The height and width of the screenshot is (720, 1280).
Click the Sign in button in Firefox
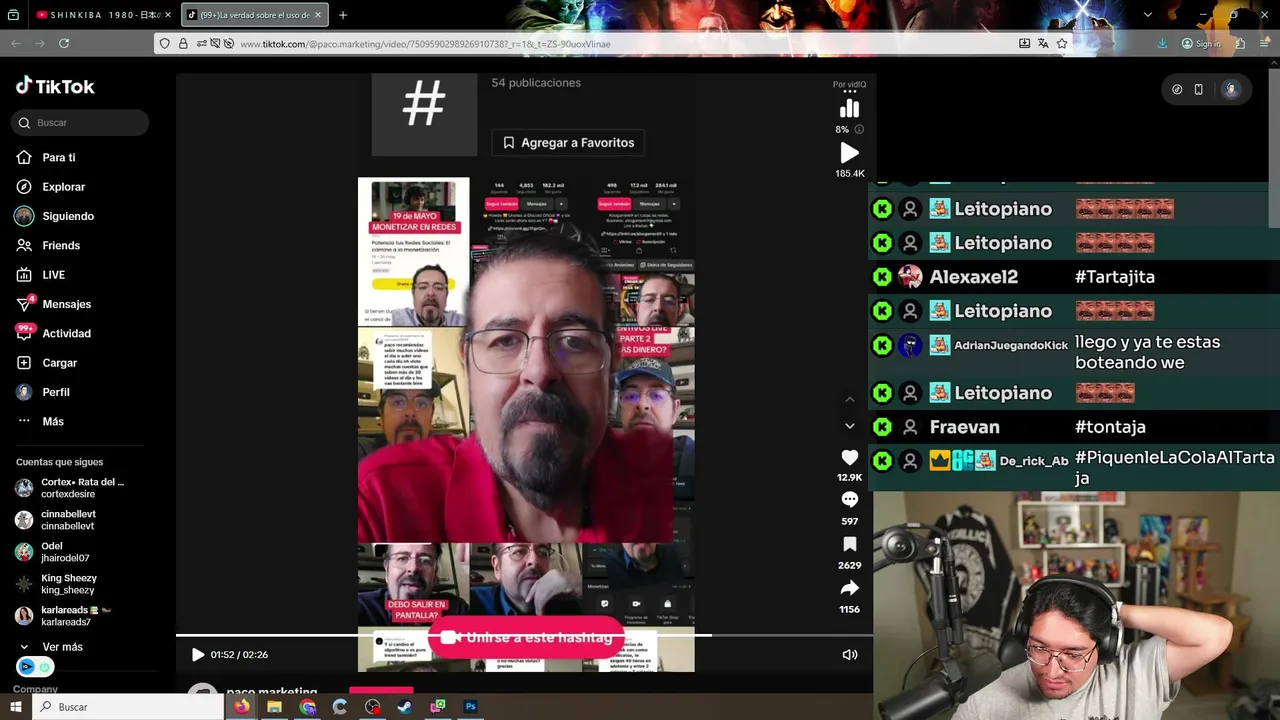[x=1201, y=44]
